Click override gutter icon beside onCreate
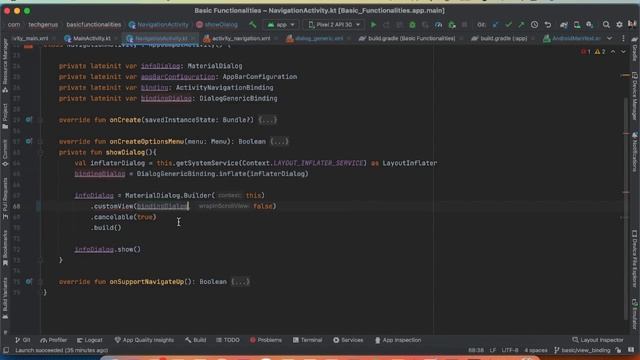The height and width of the screenshot is (360, 640). pos(29,120)
